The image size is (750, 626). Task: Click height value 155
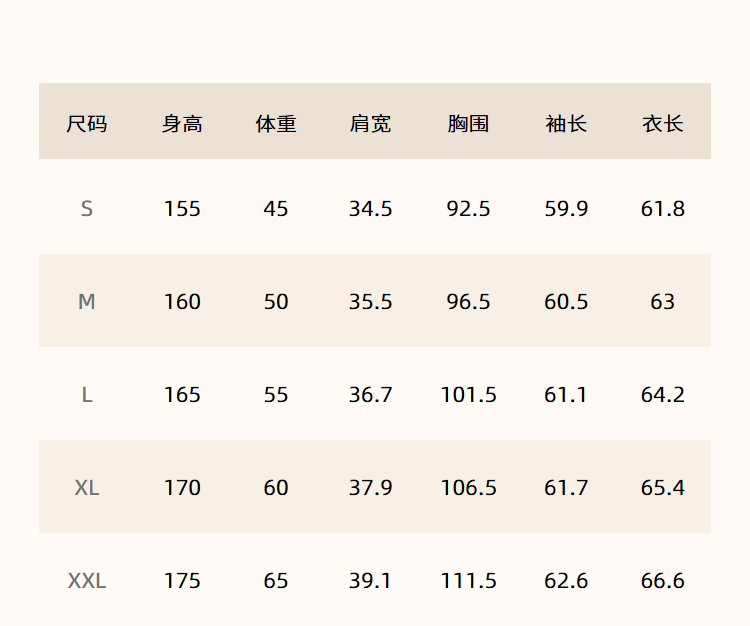pos(182,209)
